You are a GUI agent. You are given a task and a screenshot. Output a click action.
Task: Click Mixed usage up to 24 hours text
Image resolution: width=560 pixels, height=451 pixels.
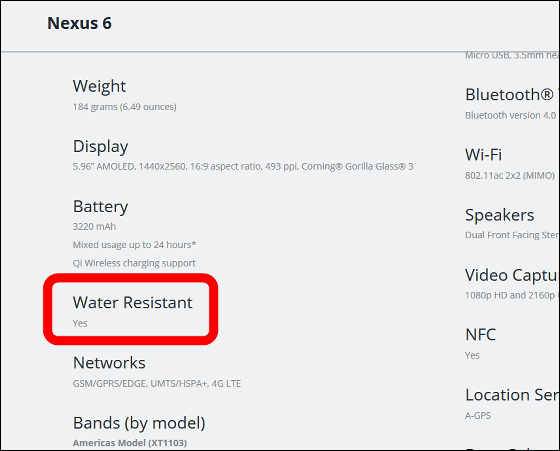click(134, 245)
